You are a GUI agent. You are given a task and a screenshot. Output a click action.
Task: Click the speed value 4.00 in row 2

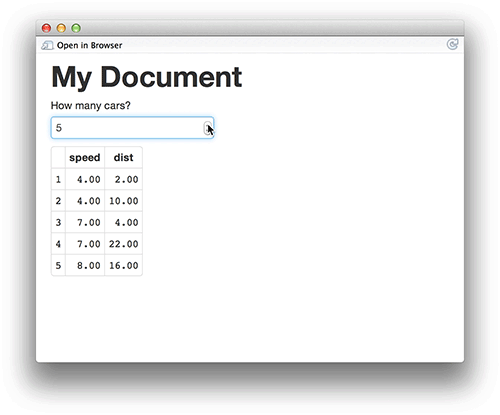[89, 201]
